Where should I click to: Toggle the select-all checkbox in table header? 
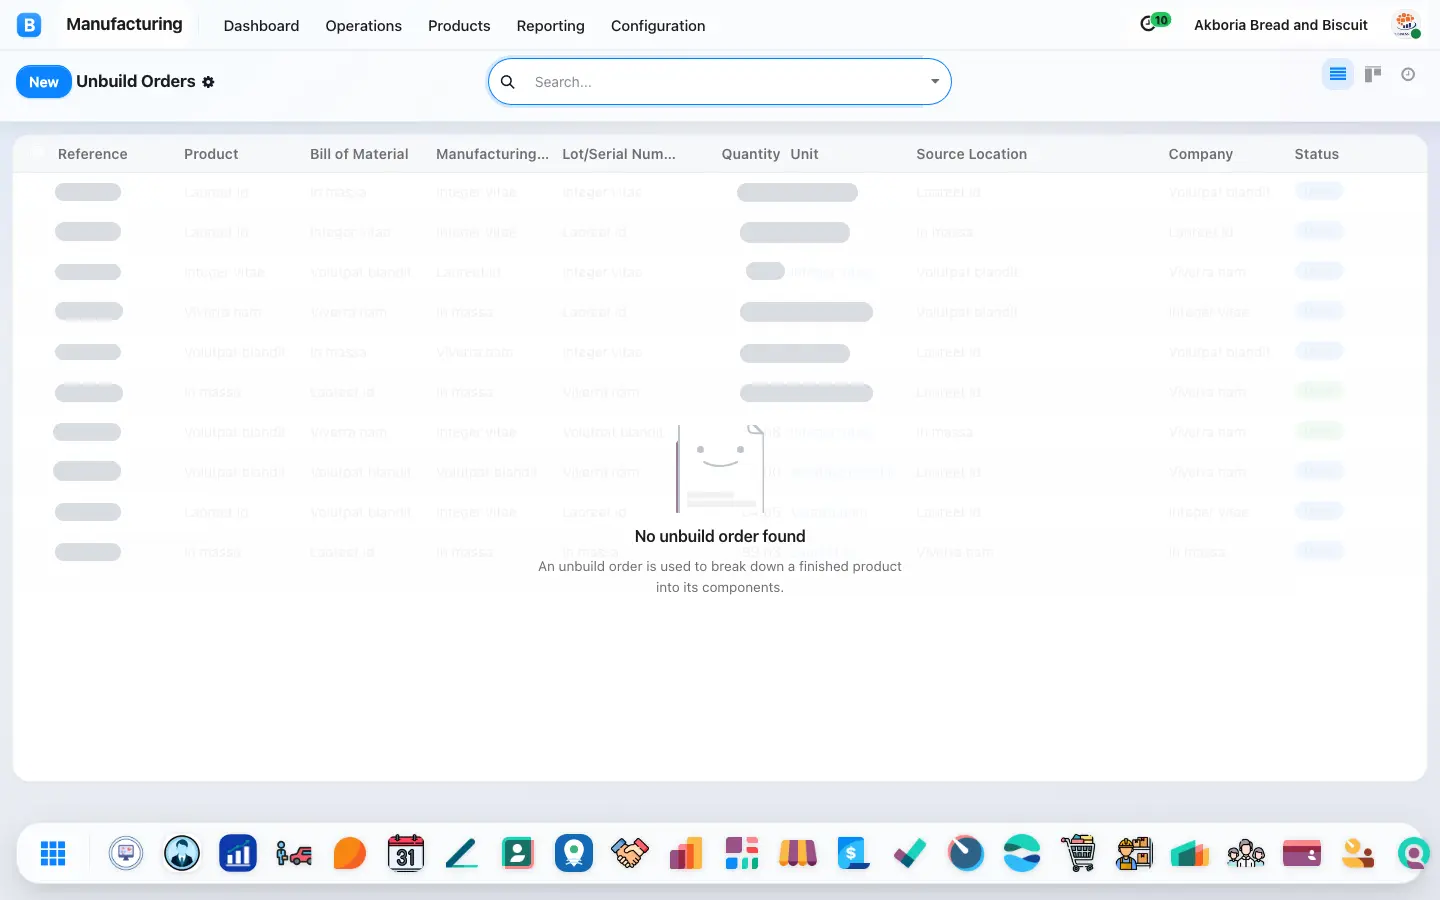point(38,153)
